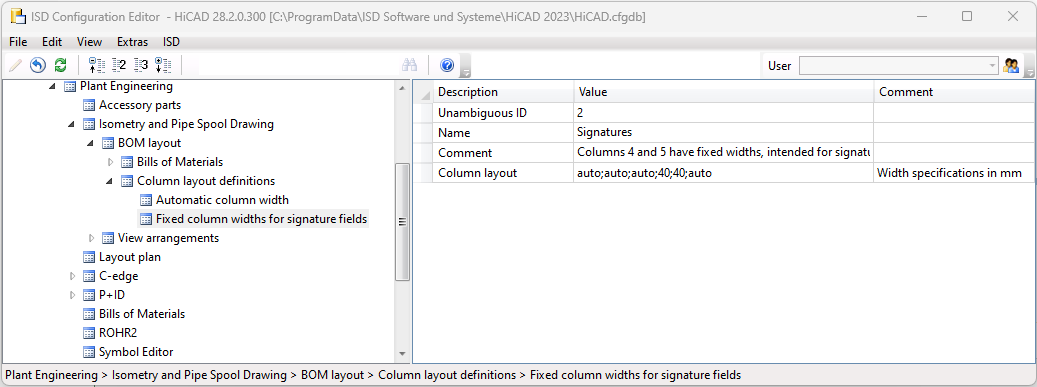
Task: Expand the View arrangements node
Action: pyautogui.click(x=91, y=238)
